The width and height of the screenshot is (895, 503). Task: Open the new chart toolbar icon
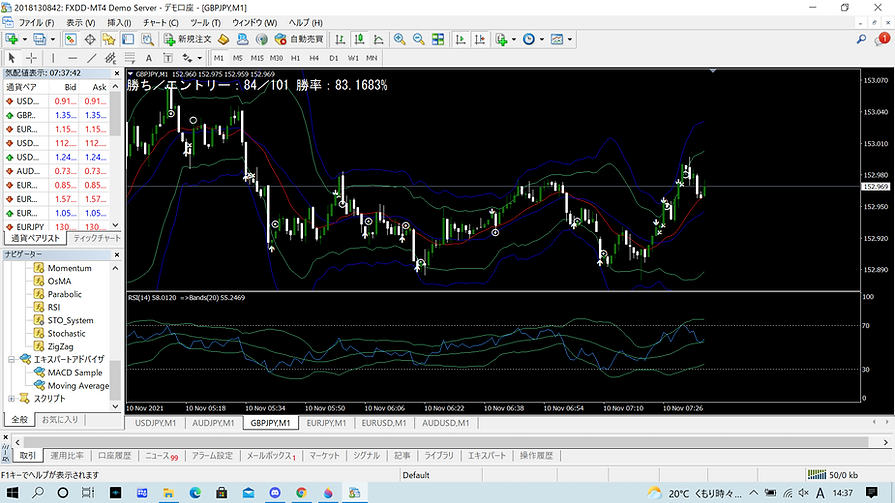coord(12,39)
